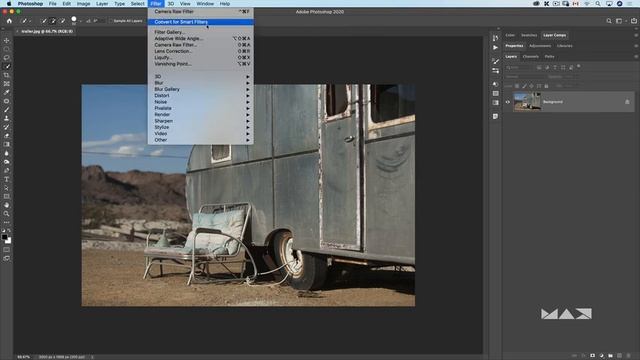This screenshot has height=360, width=640.
Task: Enable the Sample All Layers checkbox
Action: [111, 21]
